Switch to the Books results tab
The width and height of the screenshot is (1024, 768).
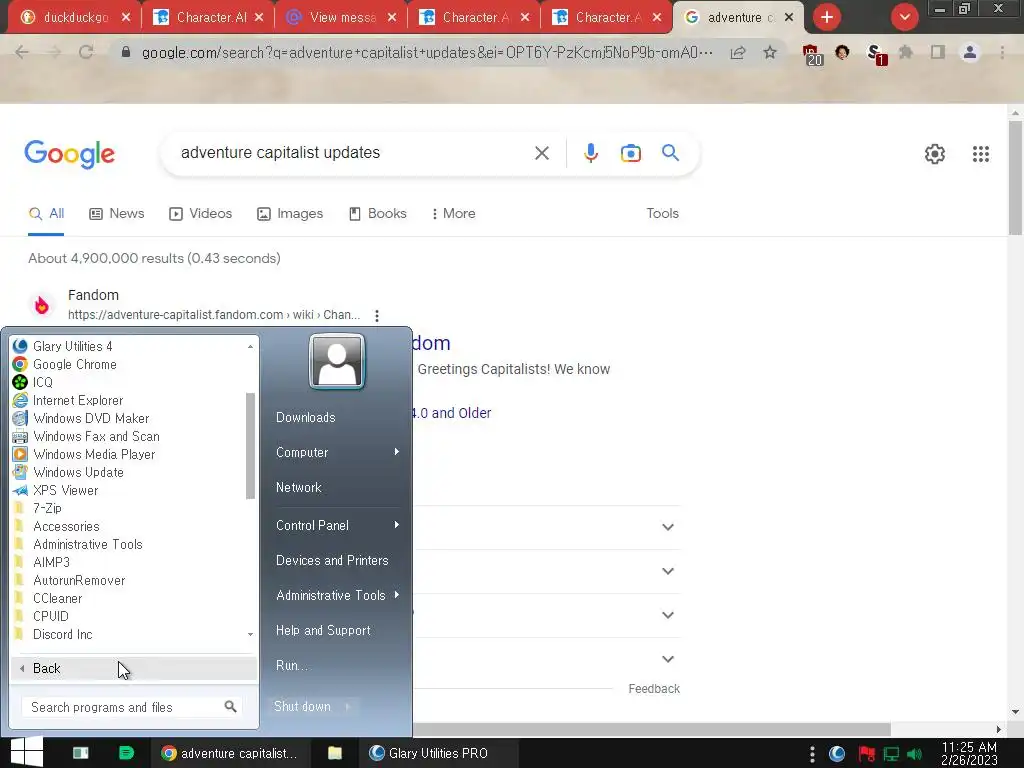pyautogui.click(x=377, y=214)
